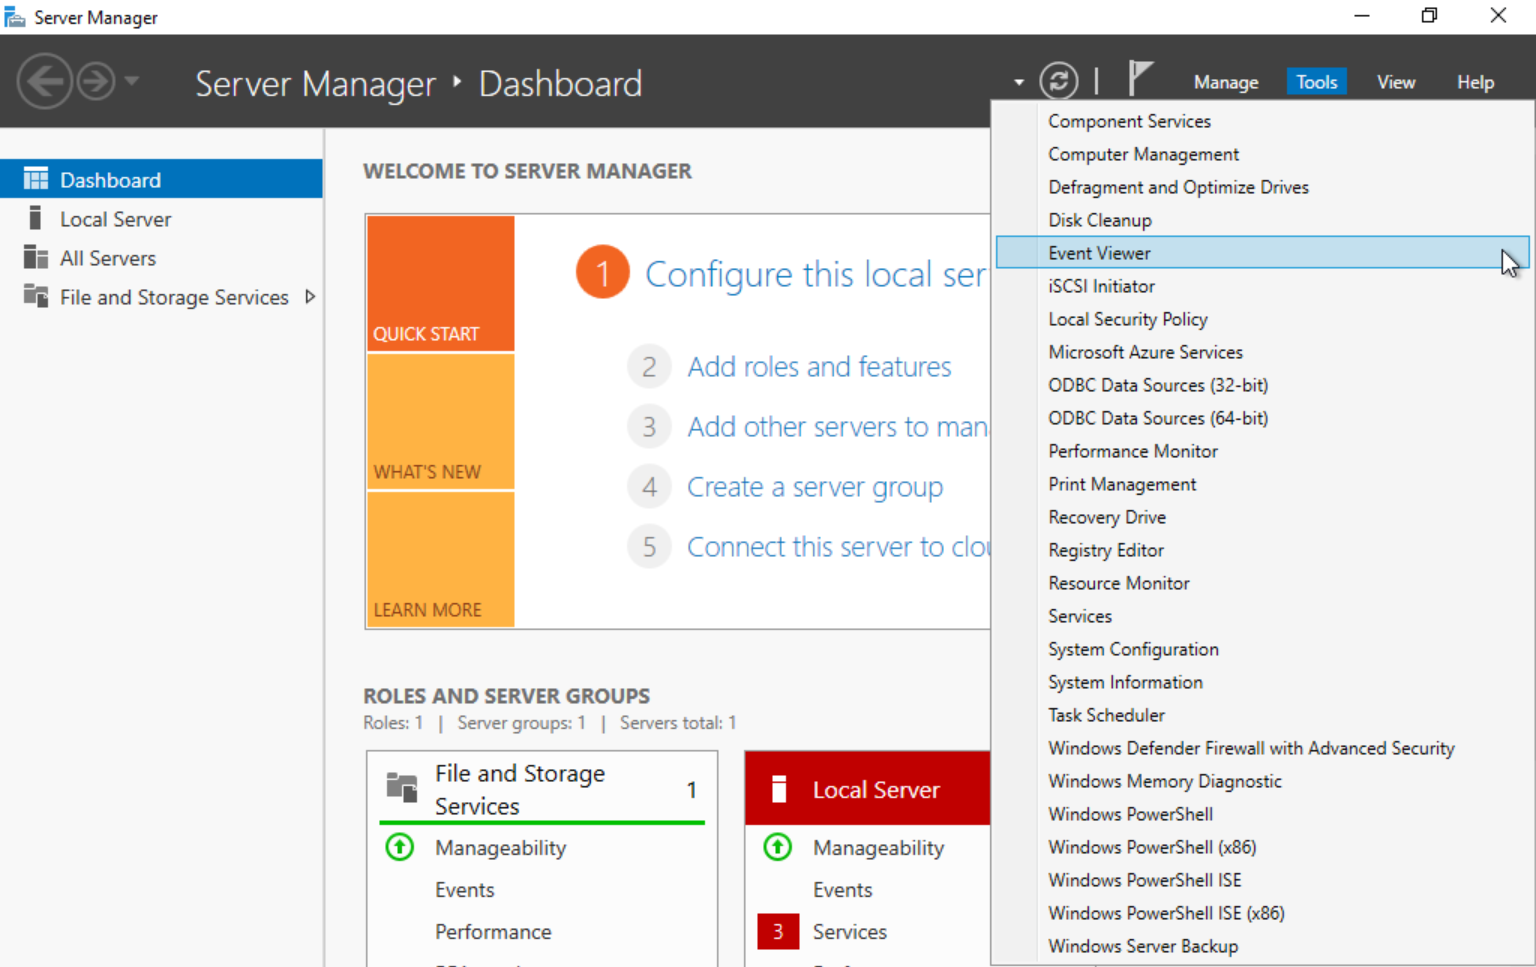
Task: Open Event Viewer from Tools menu
Action: click(x=1262, y=253)
